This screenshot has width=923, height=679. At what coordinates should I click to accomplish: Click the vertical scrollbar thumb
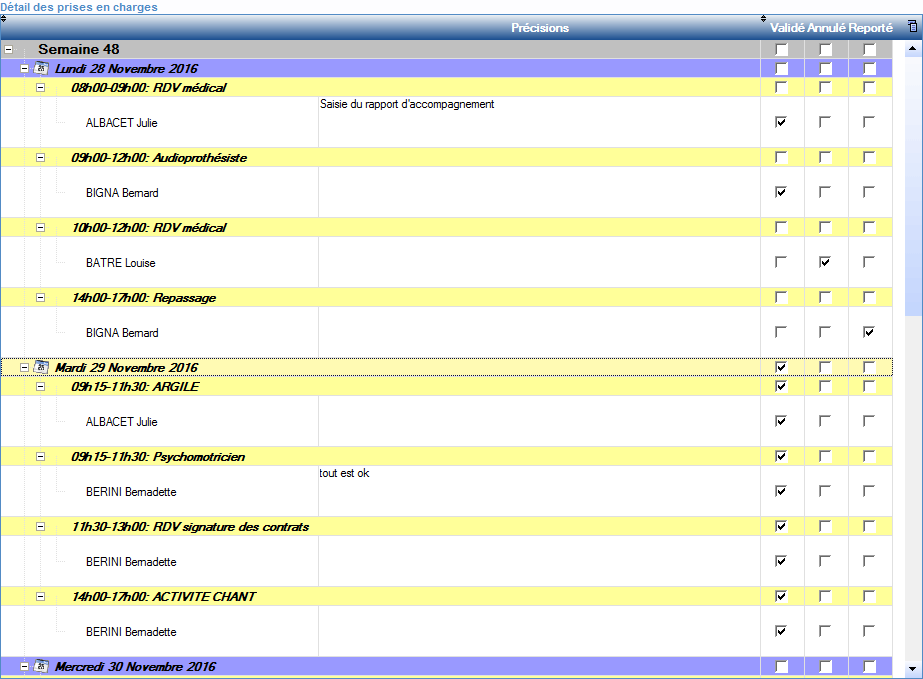(x=913, y=186)
